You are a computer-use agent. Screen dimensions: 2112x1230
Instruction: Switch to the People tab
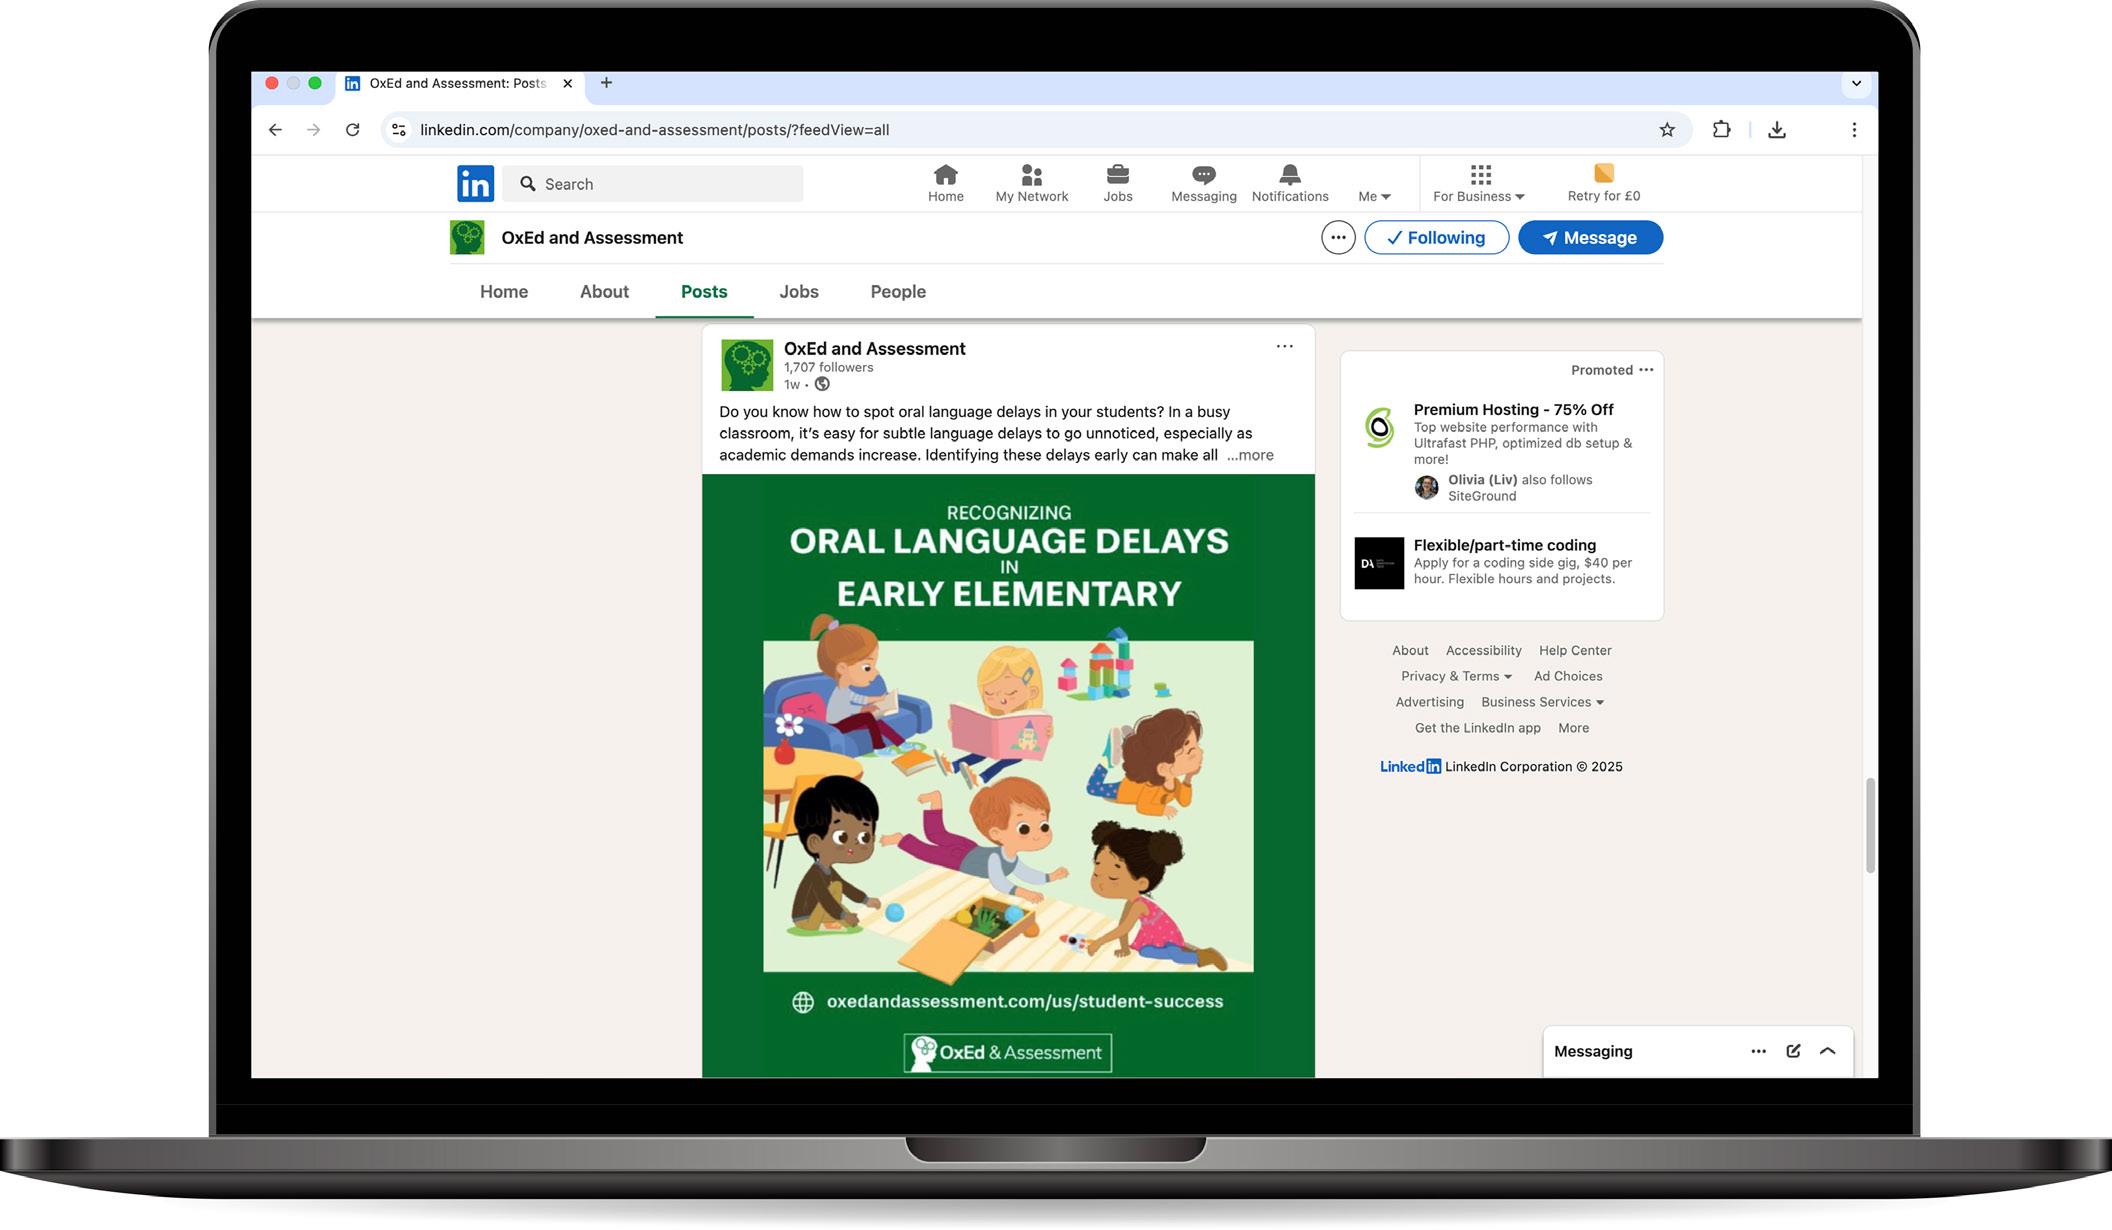(x=897, y=292)
